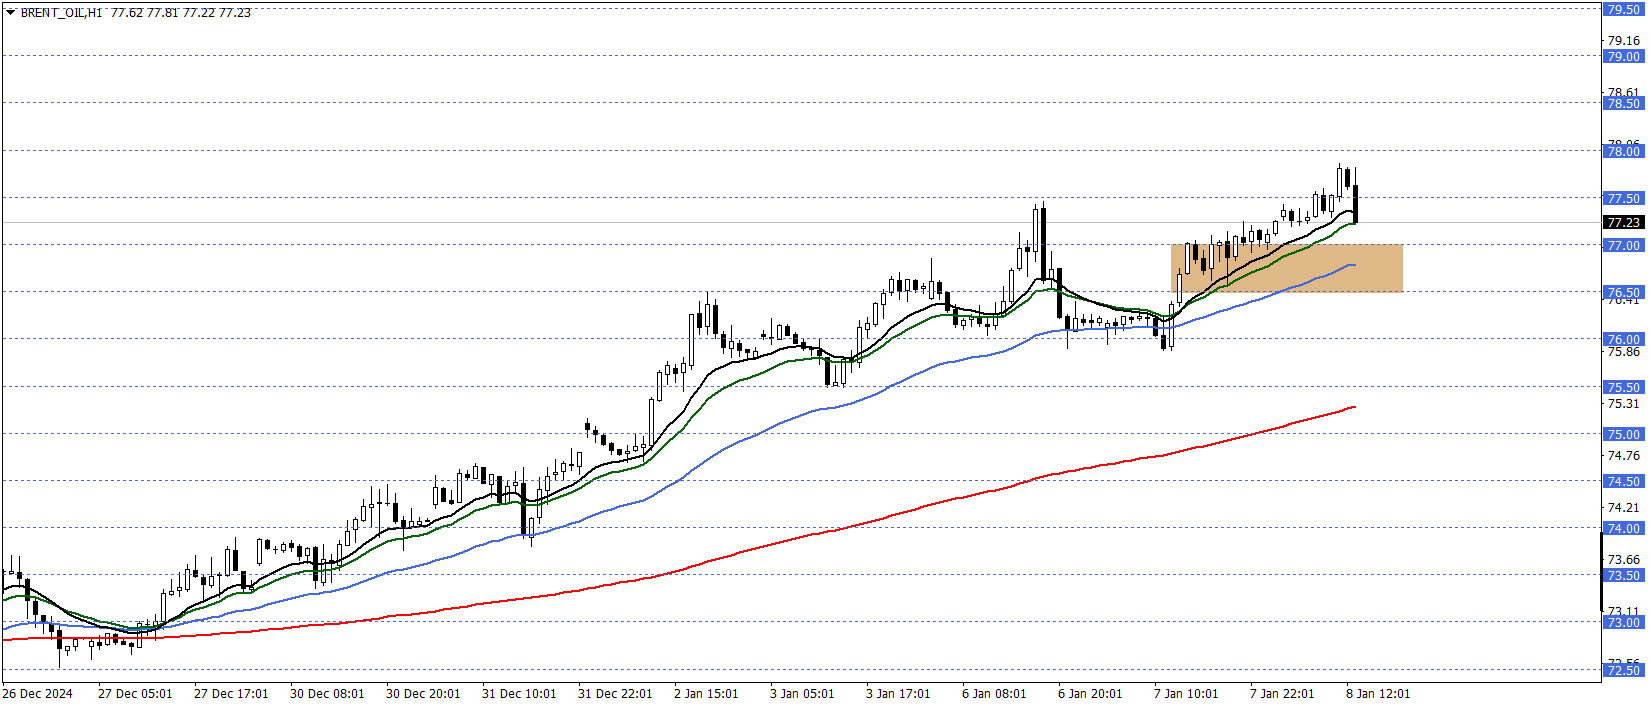Click the 76.00 price level label
The width and height of the screenshot is (1651, 706).
[x=1623, y=339]
